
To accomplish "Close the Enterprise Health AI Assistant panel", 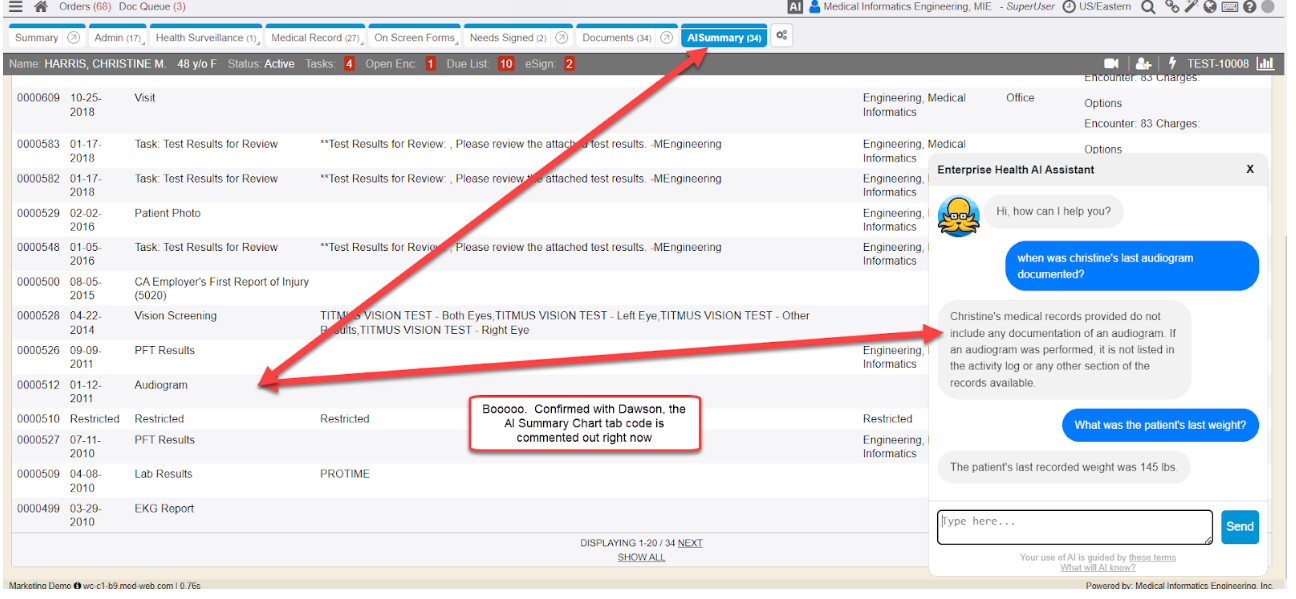I will pos(1250,169).
